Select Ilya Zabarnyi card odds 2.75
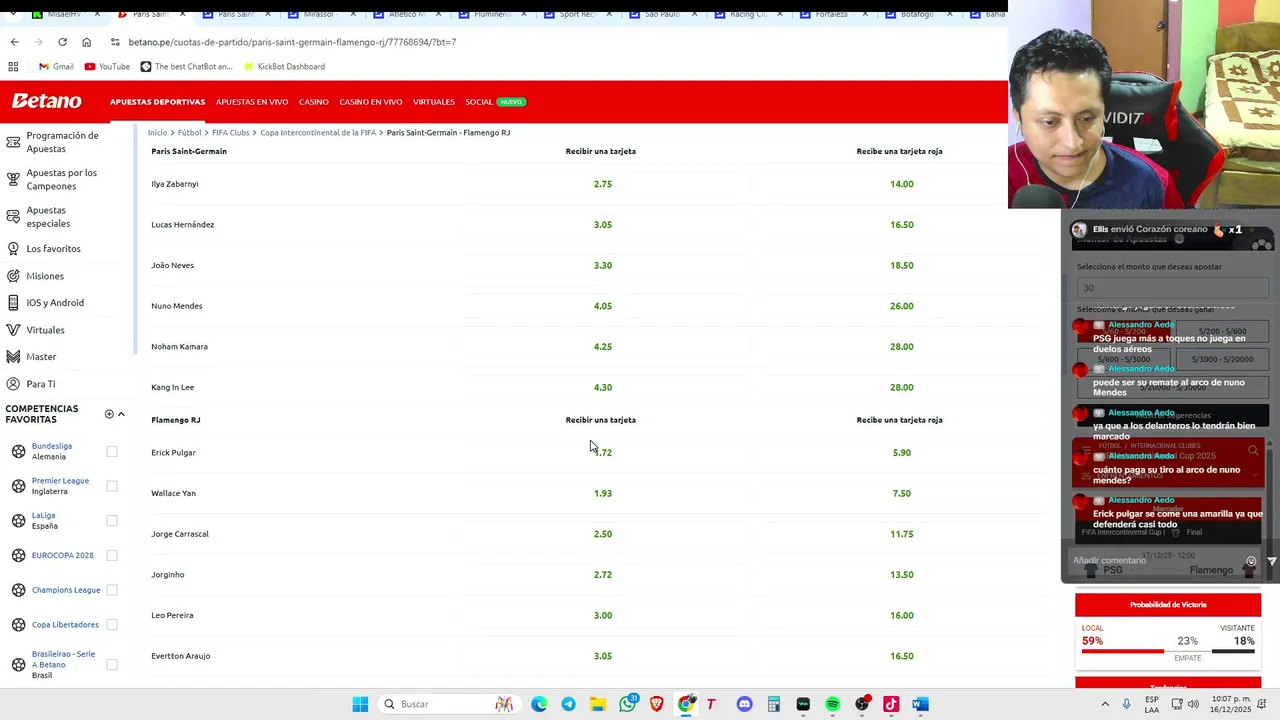 (602, 184)
